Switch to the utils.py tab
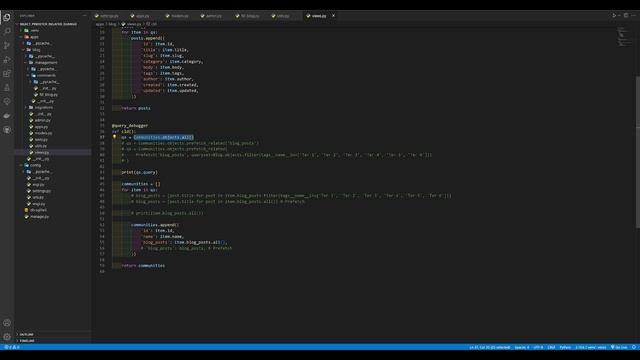 281,16
